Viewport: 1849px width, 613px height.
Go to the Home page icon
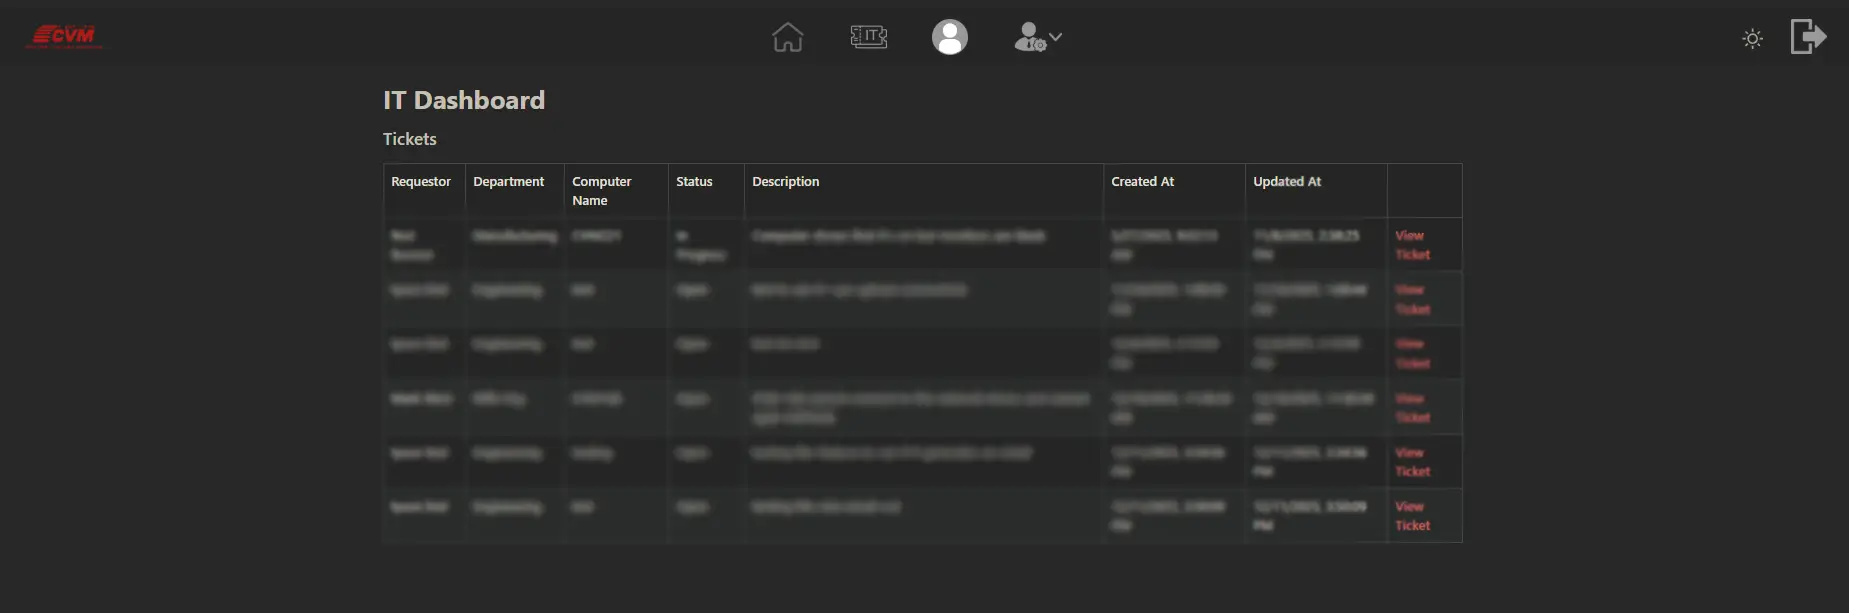[x=788, y=37]
